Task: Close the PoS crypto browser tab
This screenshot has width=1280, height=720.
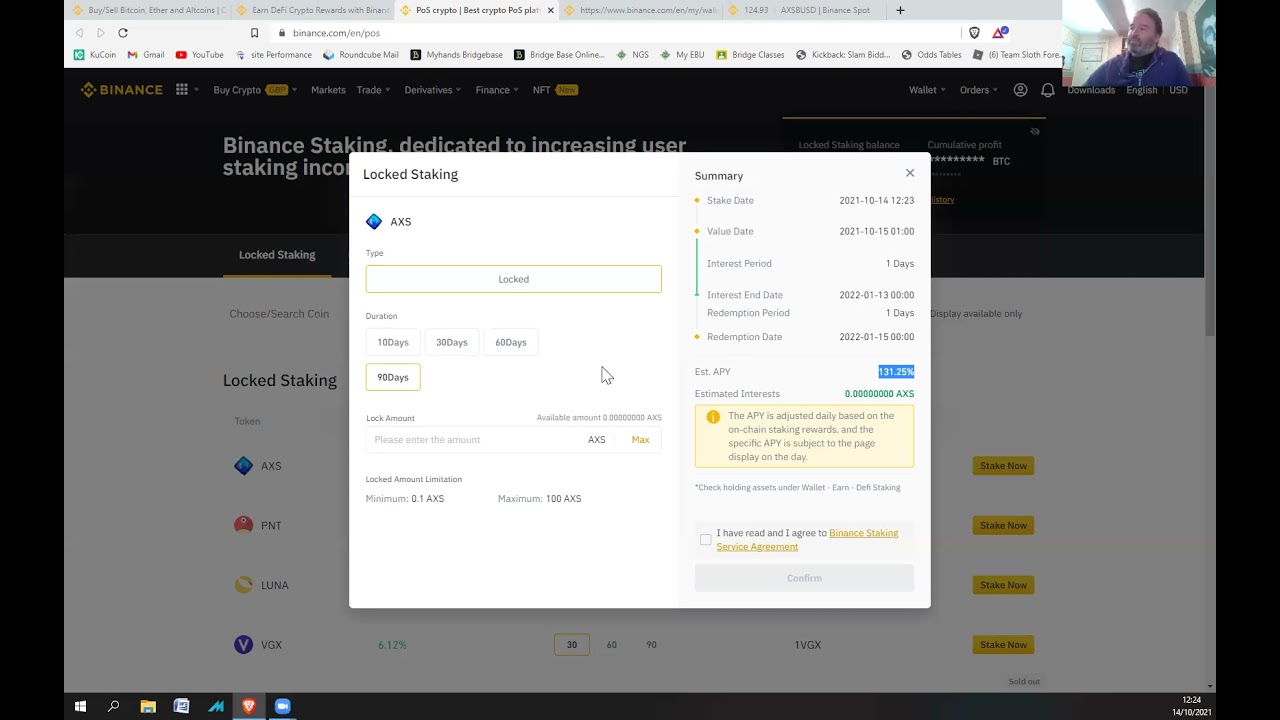Action: click(x=550, y=11)
